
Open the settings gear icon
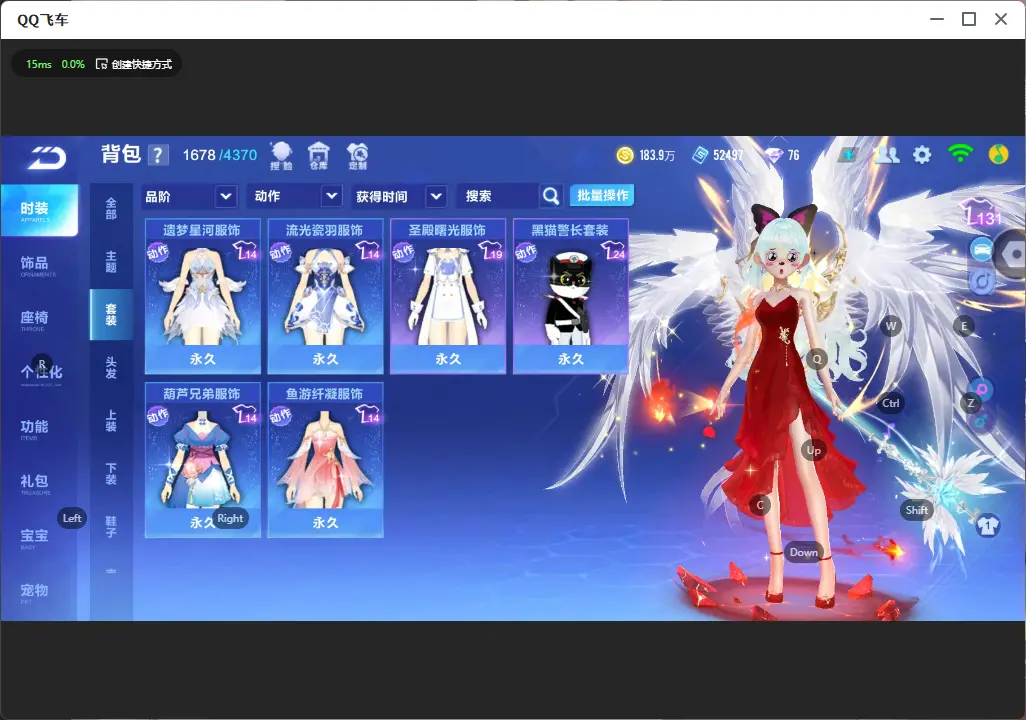(x=922, y=155)
